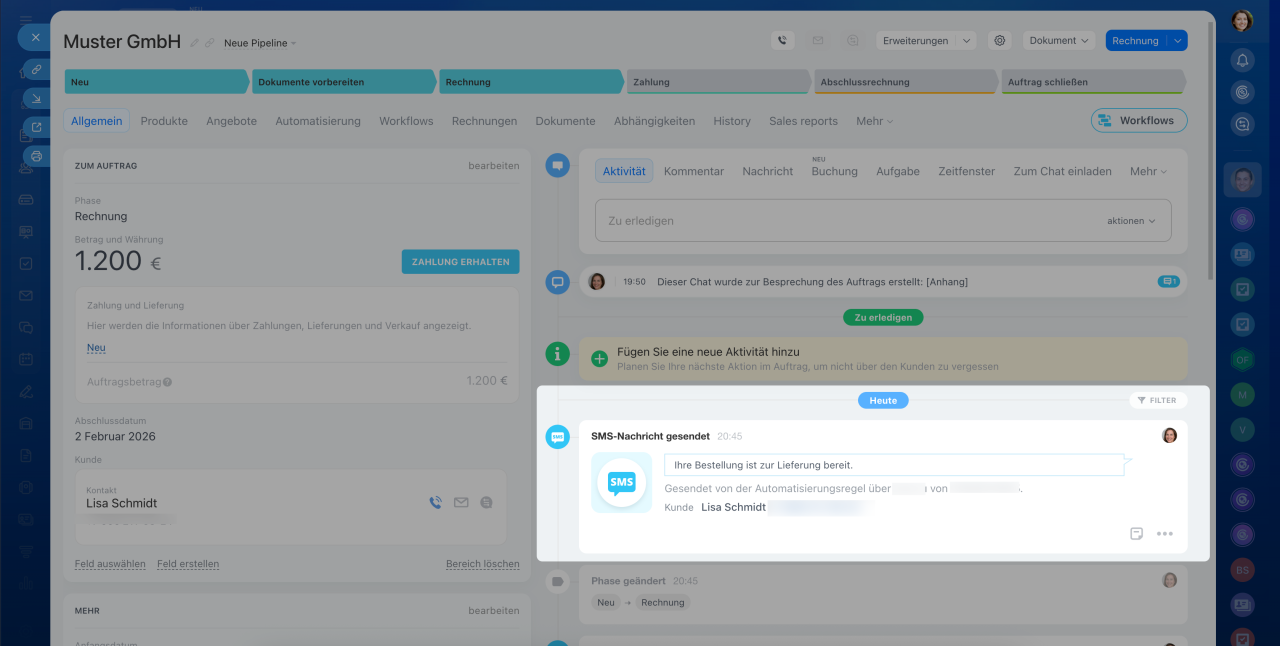Open the arrow next to Rechnung button
The width and height of the screenshot is (1280, 646).
click(1177, 41)
